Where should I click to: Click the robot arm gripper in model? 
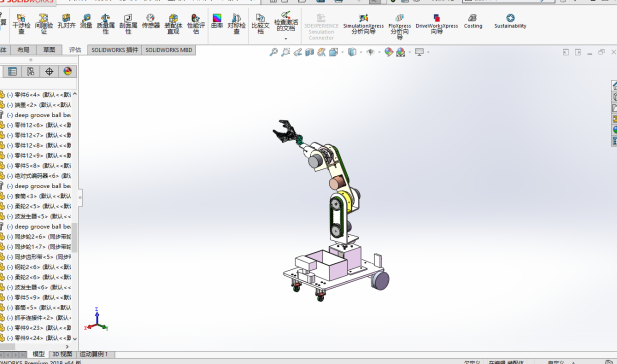click(x=286, y=132)
